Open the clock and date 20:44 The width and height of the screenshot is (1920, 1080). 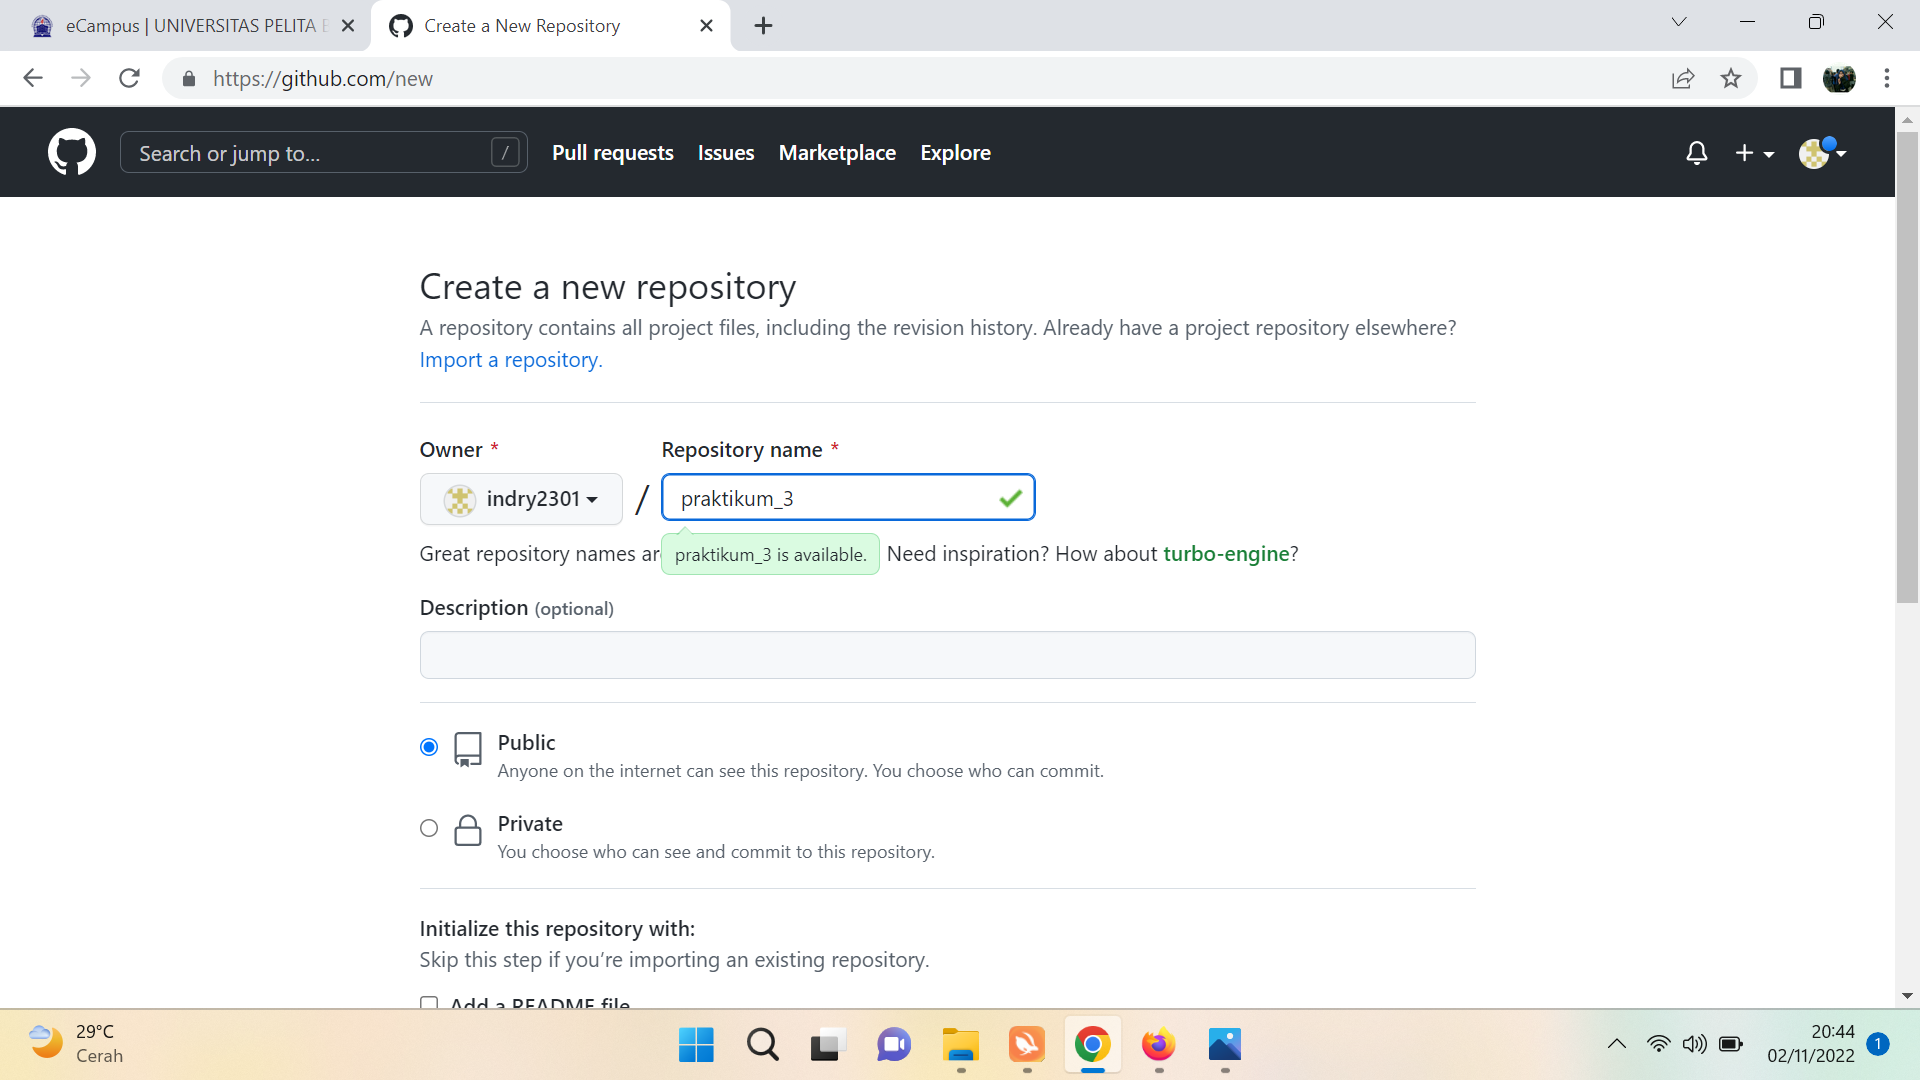pos(1810,1044)
